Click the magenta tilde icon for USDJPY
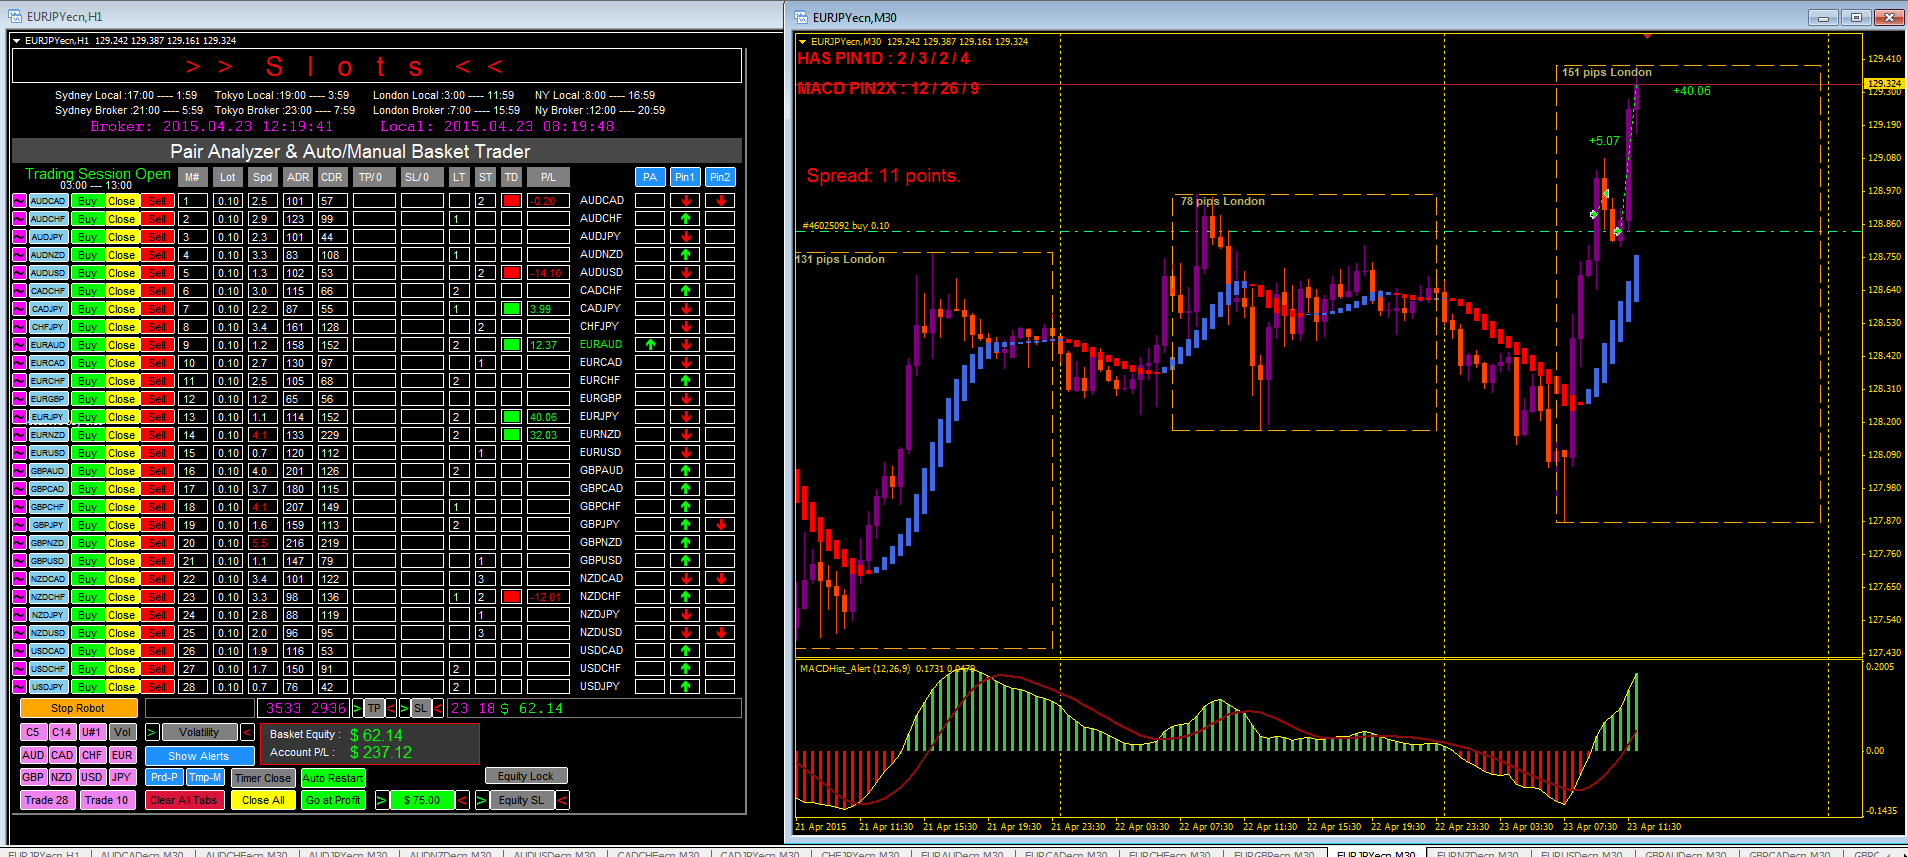This screenshot has width=1908, height=857. [19, 687]
